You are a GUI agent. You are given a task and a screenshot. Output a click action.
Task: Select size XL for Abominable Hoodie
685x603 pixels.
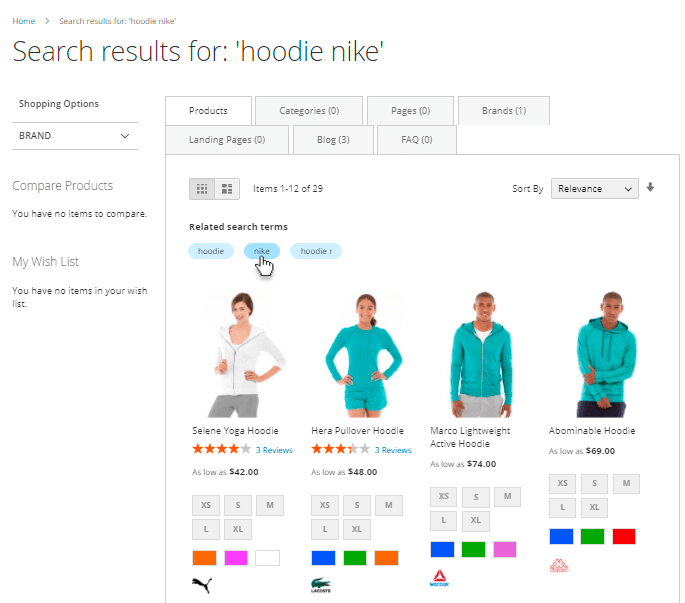[594, 507]
